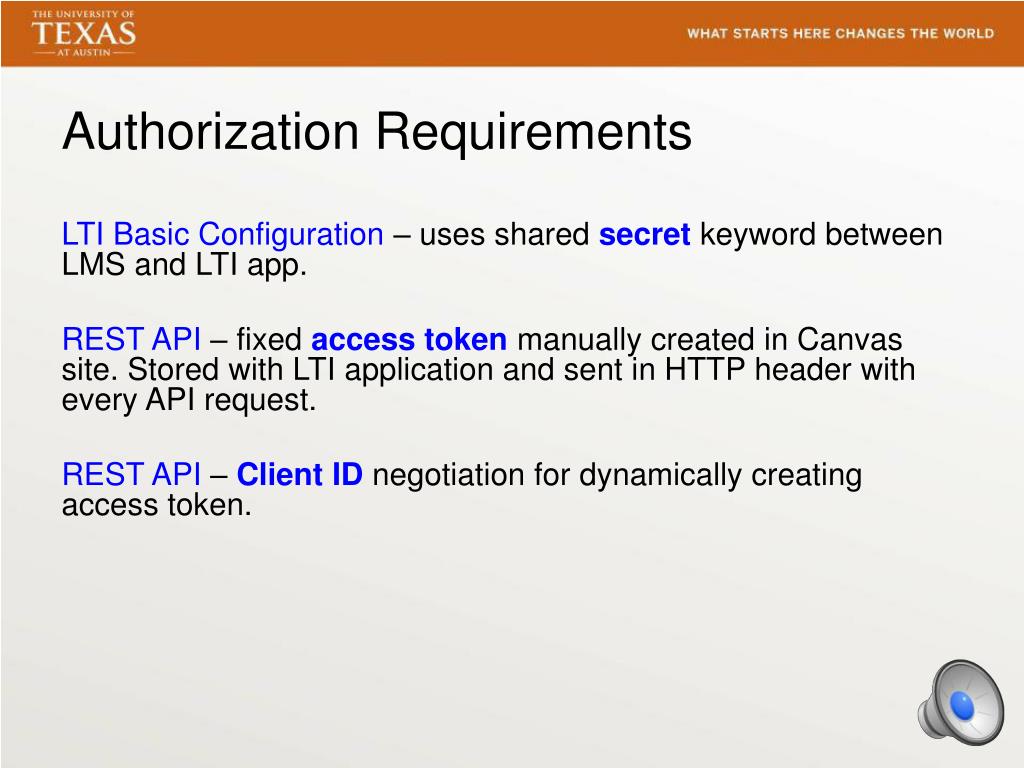
Task: Click the TEXAS wordmark in the header
Action: coord(85,34)
